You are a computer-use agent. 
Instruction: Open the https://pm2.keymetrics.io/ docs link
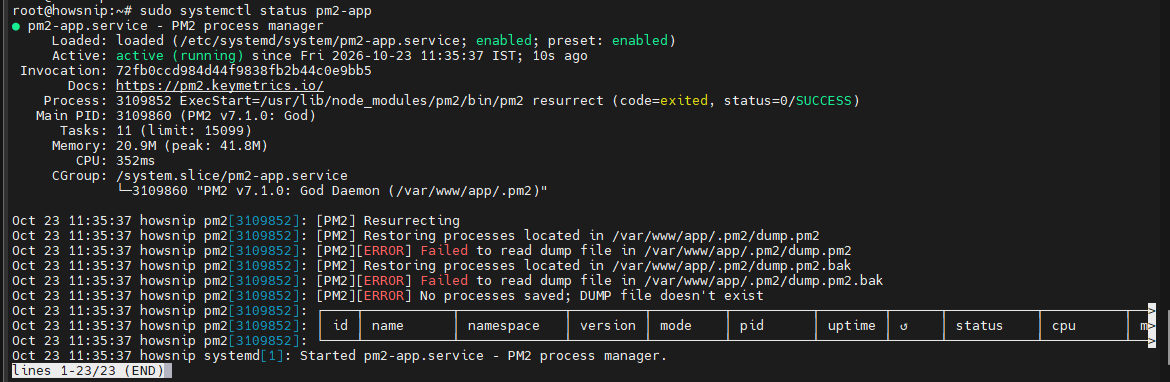pyautogui.click(x=220, y=86)
